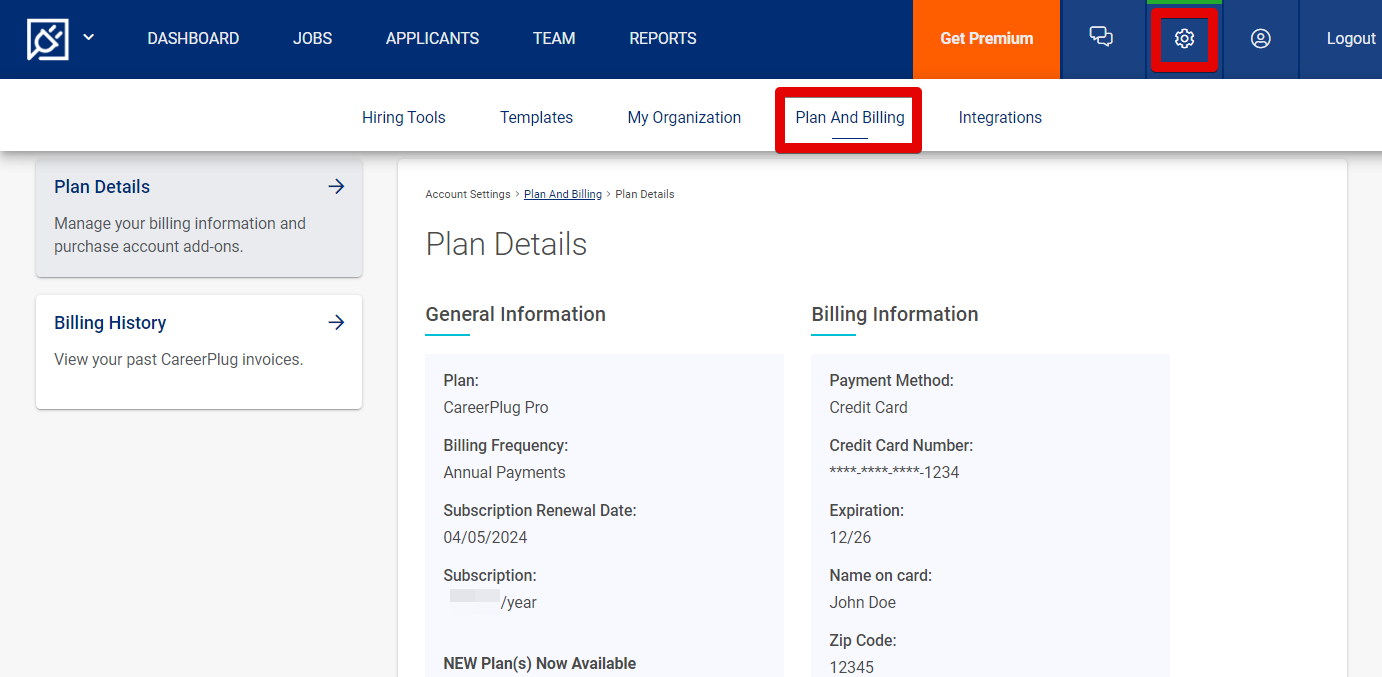
Task: Navigate to the Dashboard menu item
Action: pyautogui.click(x=193, y=38)
